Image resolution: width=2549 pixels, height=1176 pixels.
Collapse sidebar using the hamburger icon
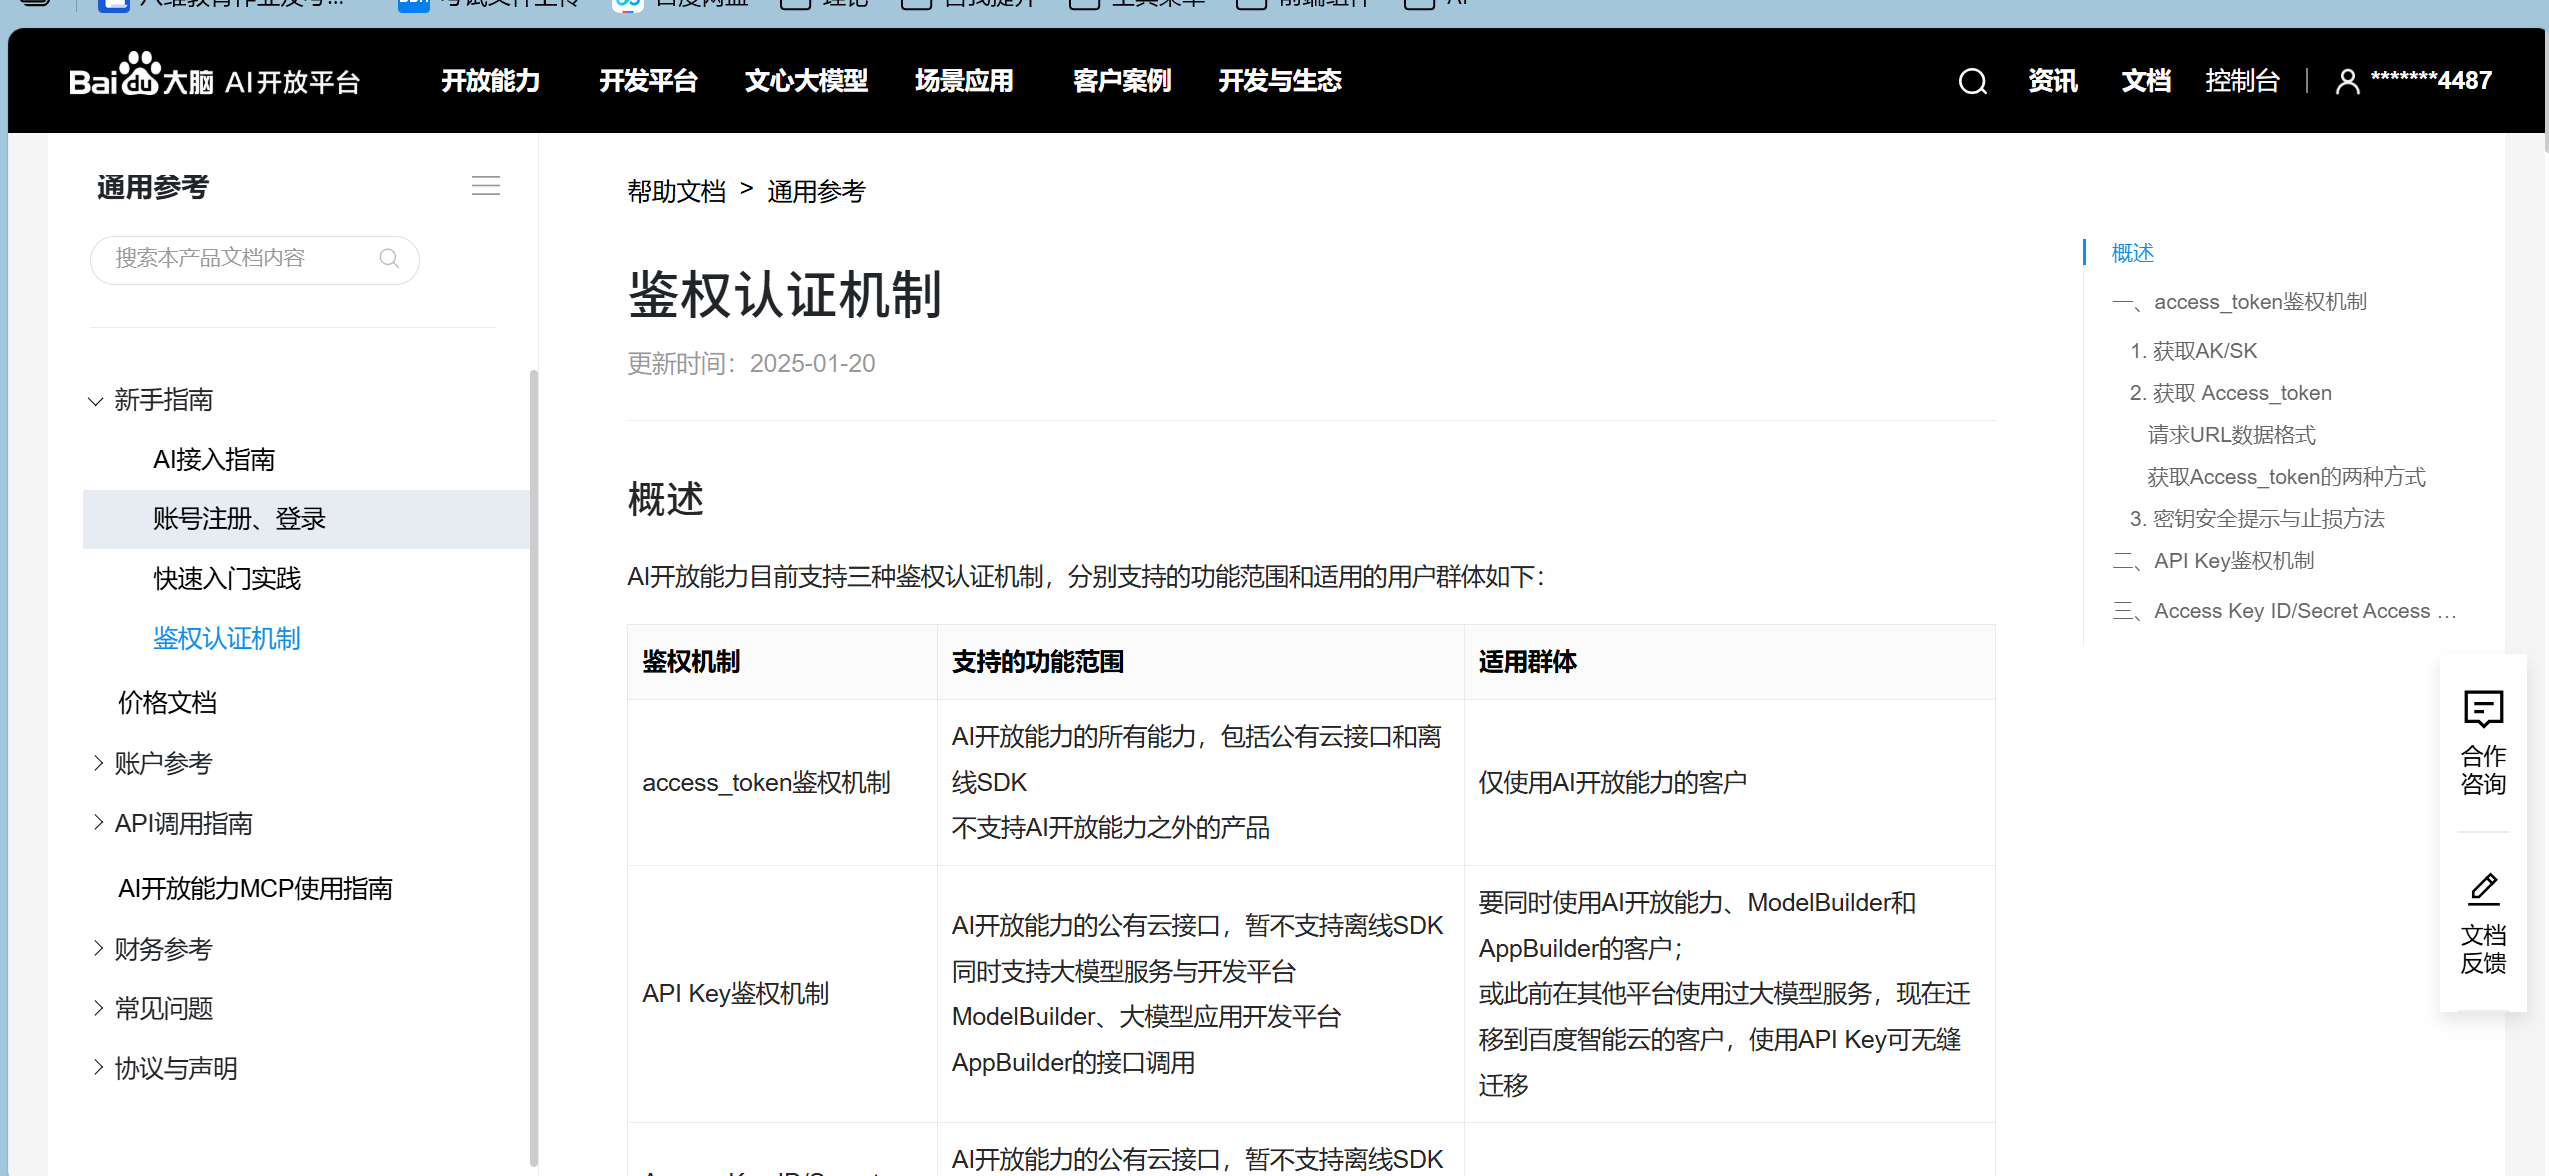click(486, 185)
